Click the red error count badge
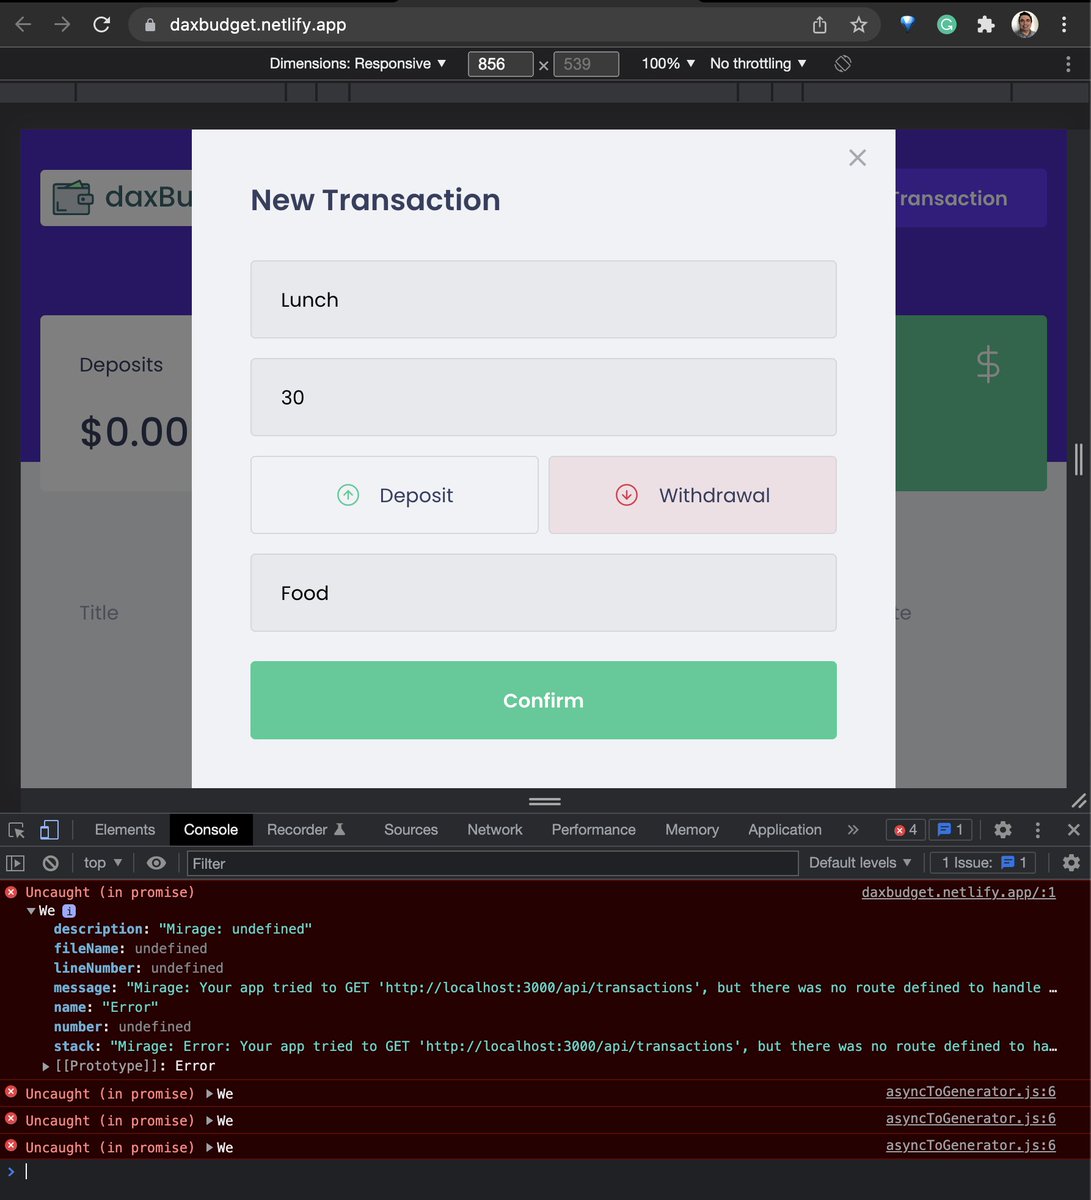This screenshot has width=1091, height=1200. [906, 830]
